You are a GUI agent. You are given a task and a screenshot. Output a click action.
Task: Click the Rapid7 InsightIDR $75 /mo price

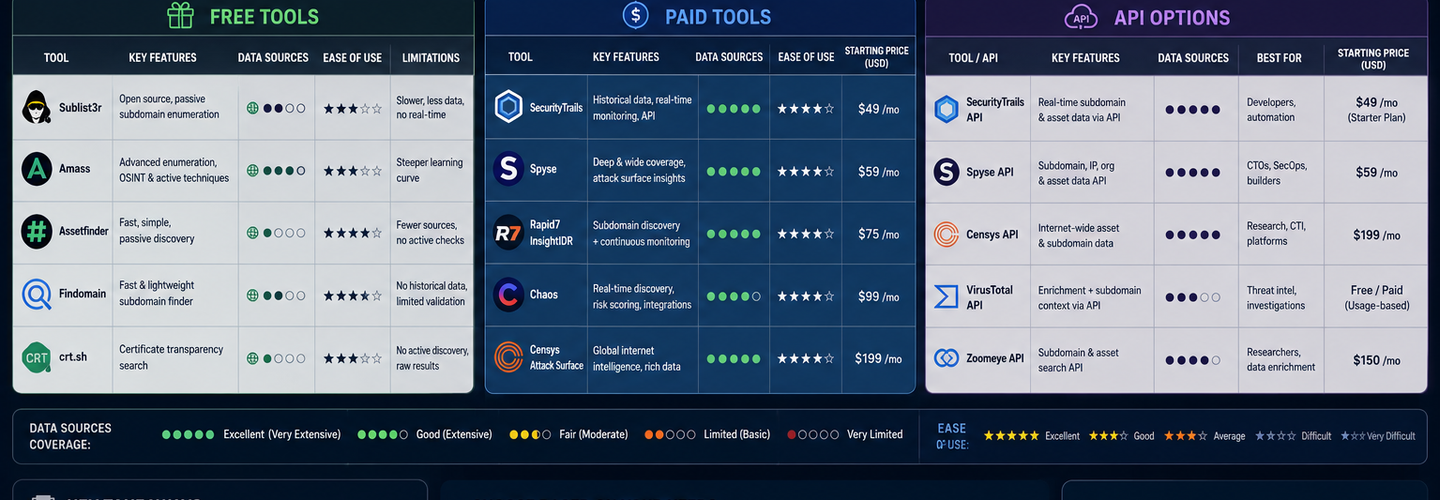[878, 234]
